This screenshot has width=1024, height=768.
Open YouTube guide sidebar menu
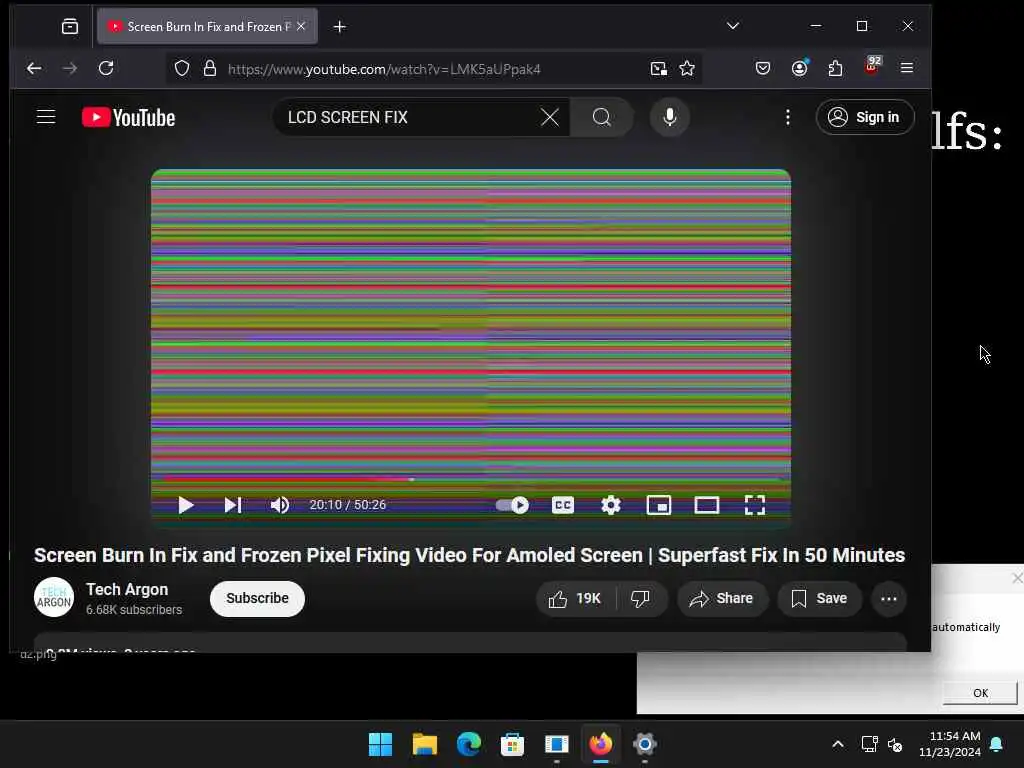[x=46, y=117]
